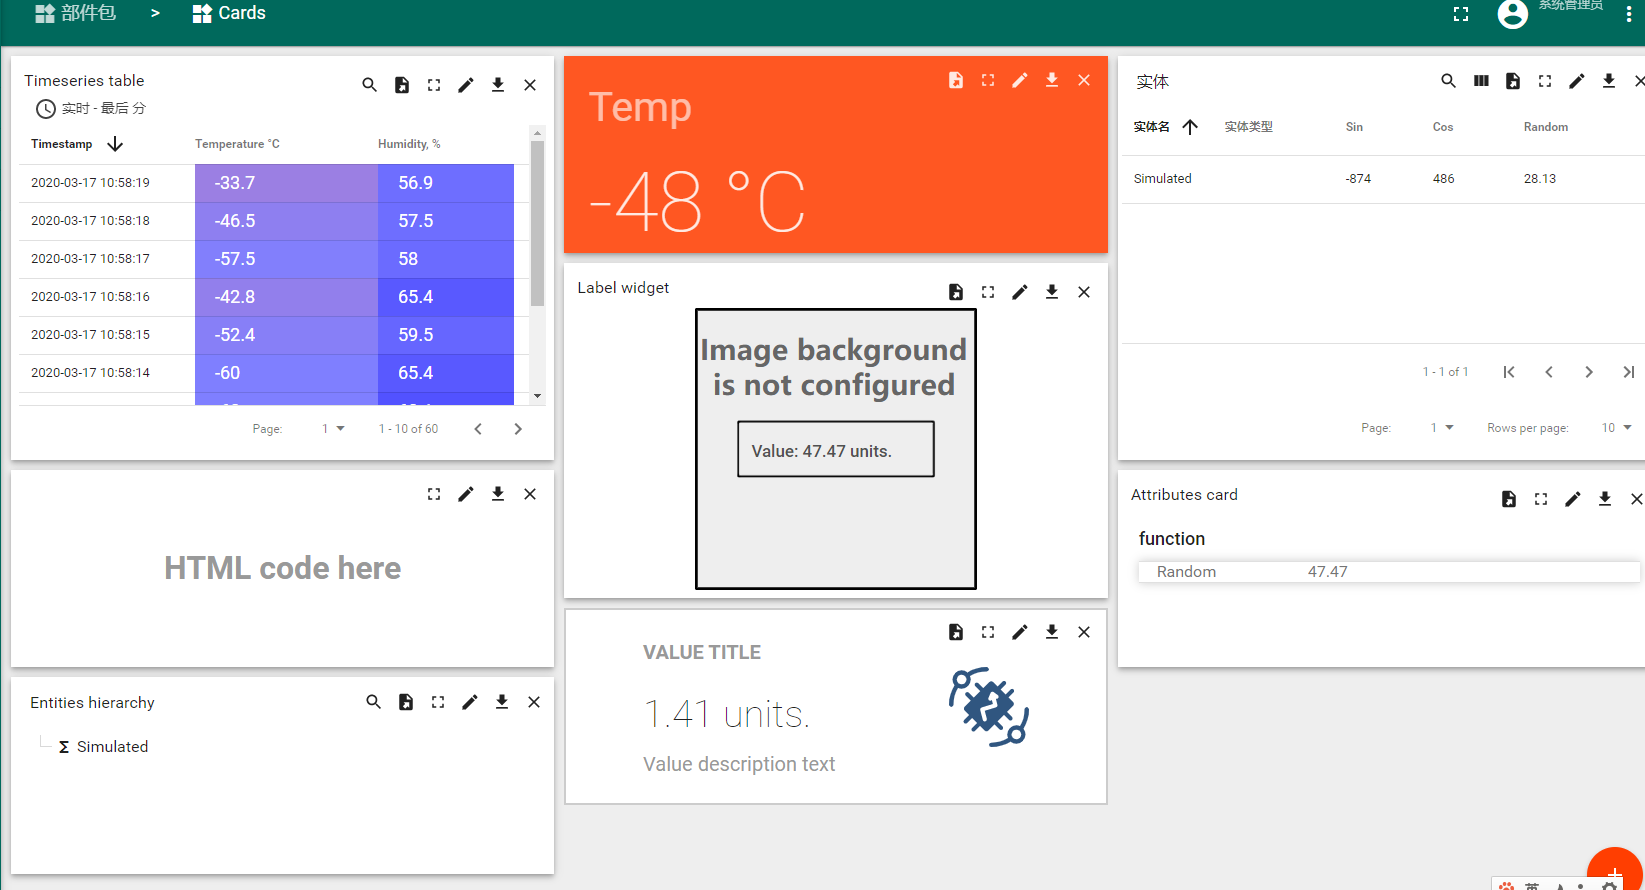Open the user profile avatar

pos(1512,14)
